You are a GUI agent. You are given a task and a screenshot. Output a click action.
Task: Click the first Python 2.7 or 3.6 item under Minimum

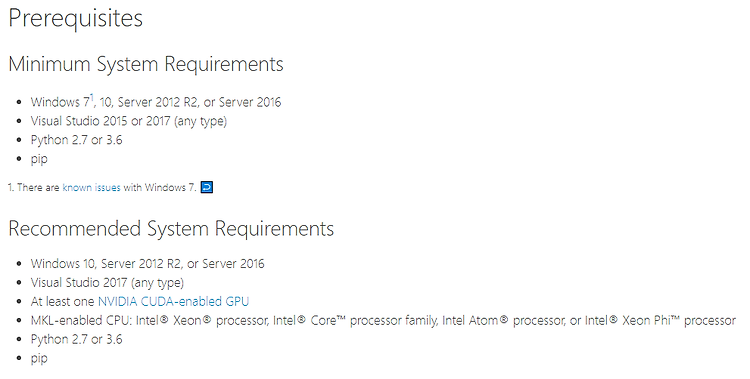click(77, 140)
